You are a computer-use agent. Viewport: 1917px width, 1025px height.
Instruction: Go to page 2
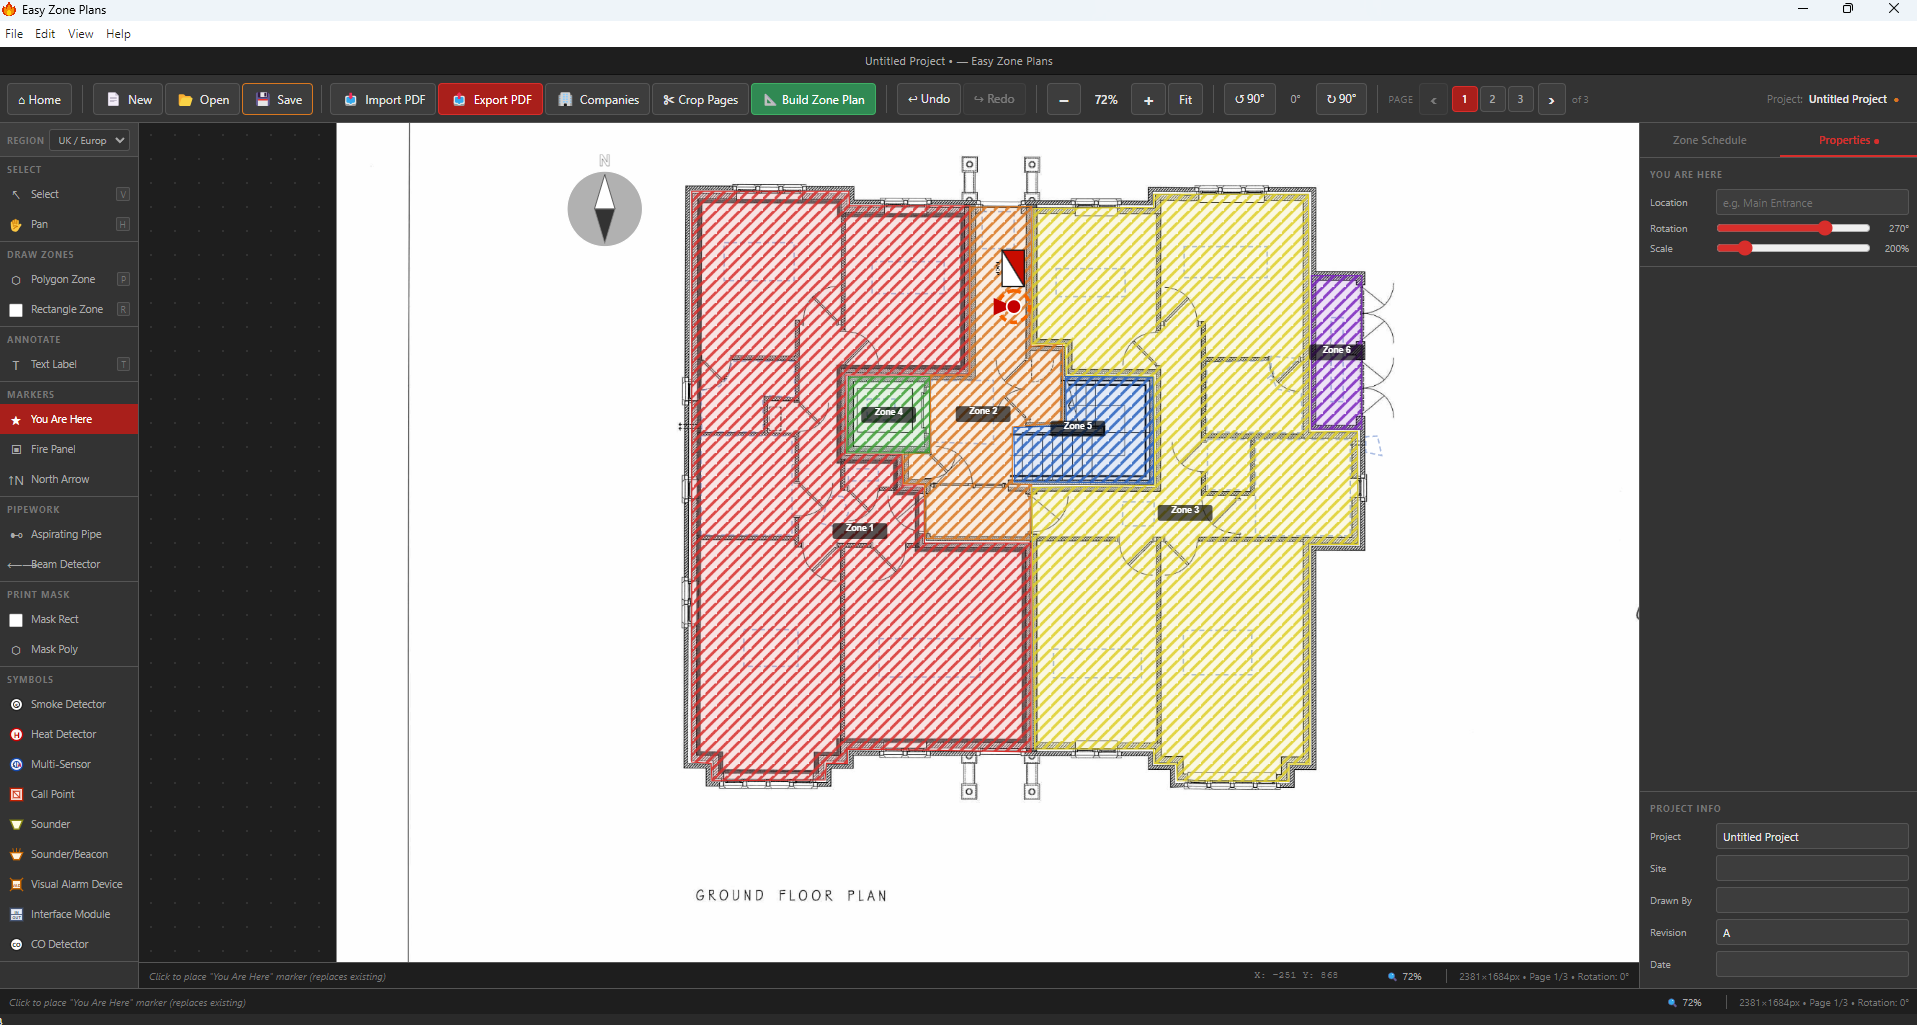coord(1492,99)
